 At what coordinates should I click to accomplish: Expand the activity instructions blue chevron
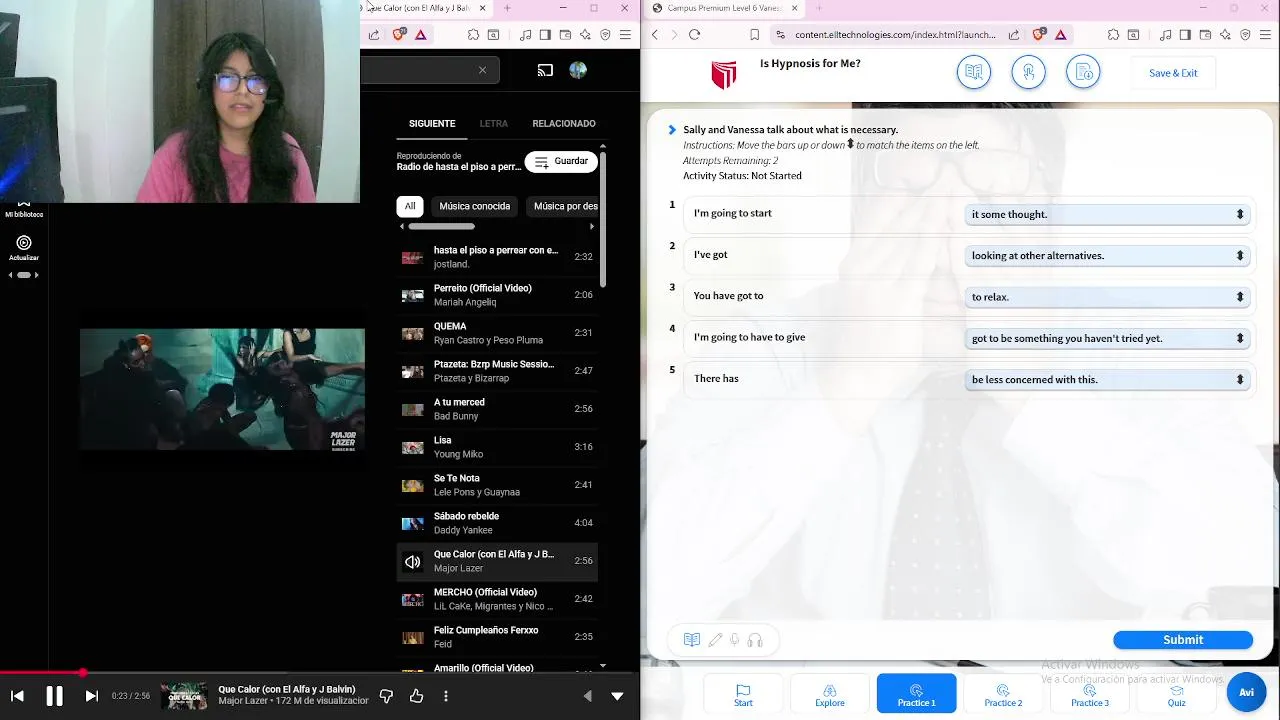[672, 130]
